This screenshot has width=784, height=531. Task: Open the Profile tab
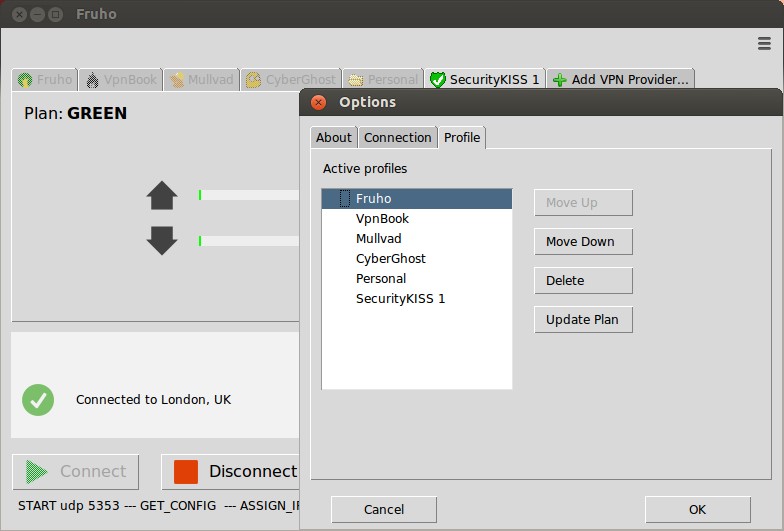point(462,138)
